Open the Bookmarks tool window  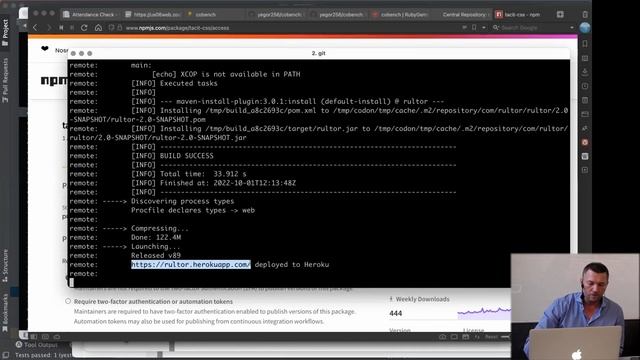pyautogui.click(x=5, y=313)
